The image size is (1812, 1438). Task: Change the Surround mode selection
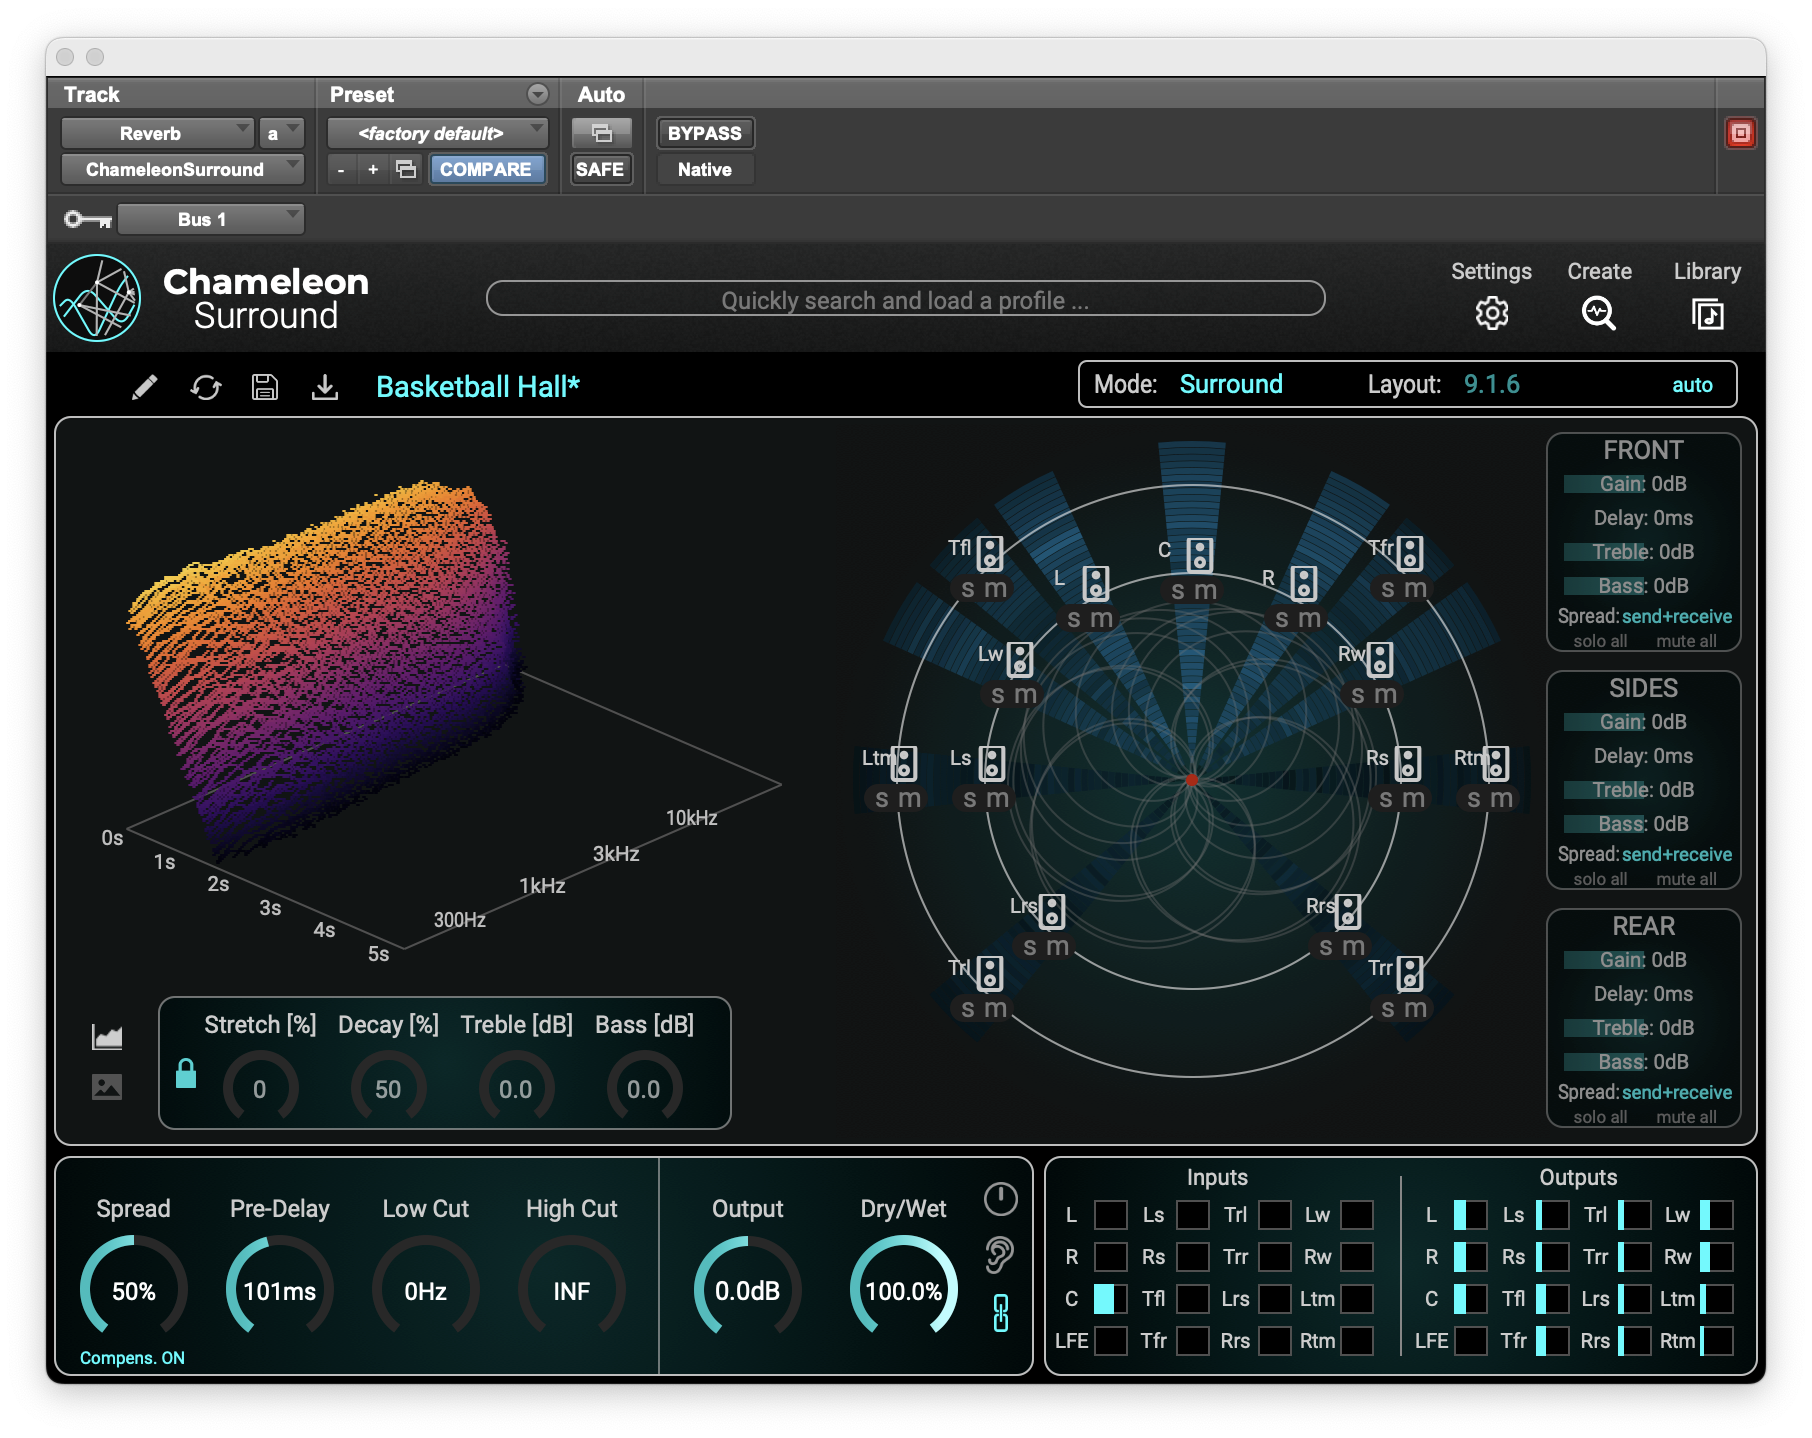click(1230, 385)
